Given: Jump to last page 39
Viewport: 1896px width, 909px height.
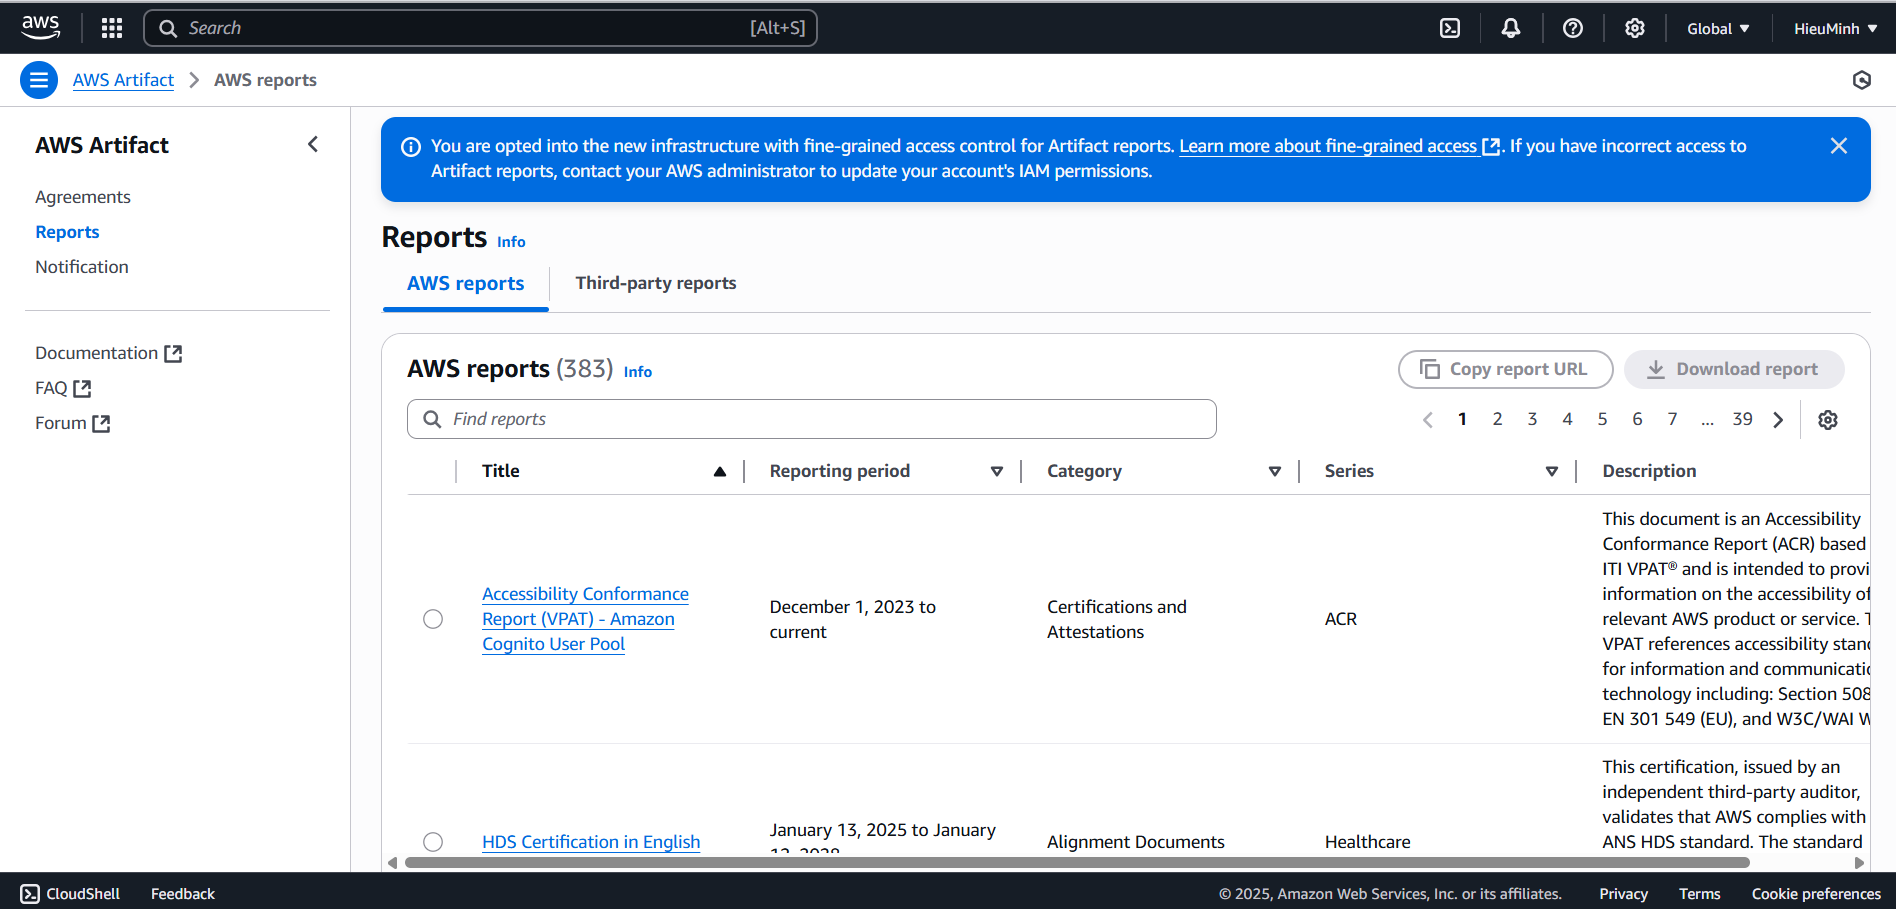Looking at the screenshot, I should pyautogui.click(x=1742, y=419).
